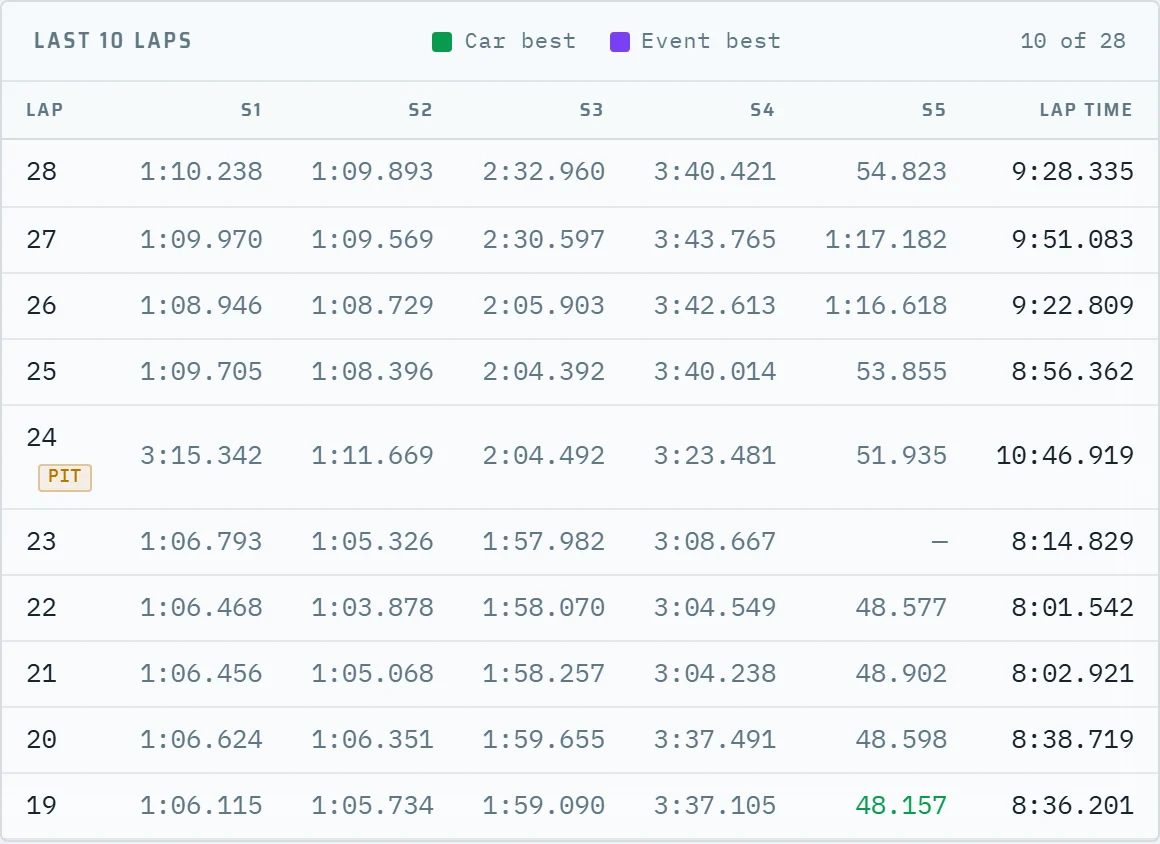Click the LAP column header

pyautogui.click(x=44, y=110)
